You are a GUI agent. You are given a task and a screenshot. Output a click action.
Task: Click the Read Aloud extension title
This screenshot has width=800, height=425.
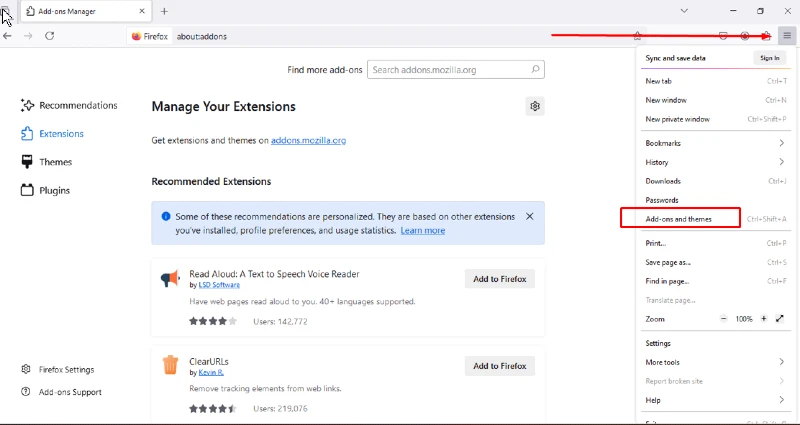(274, 274)
